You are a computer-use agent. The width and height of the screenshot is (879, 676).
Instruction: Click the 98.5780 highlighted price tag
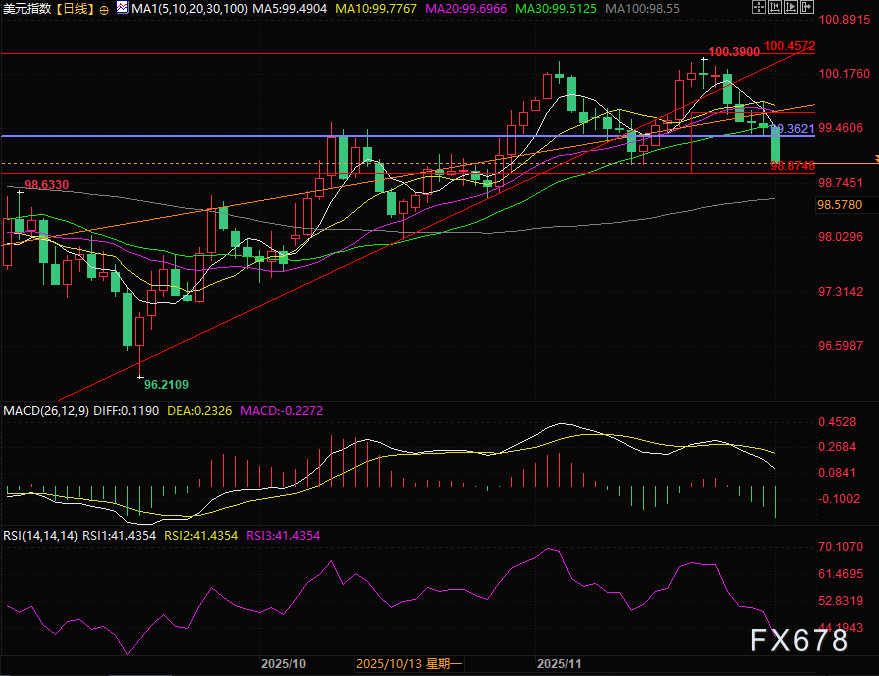click(x=840, y=205)
